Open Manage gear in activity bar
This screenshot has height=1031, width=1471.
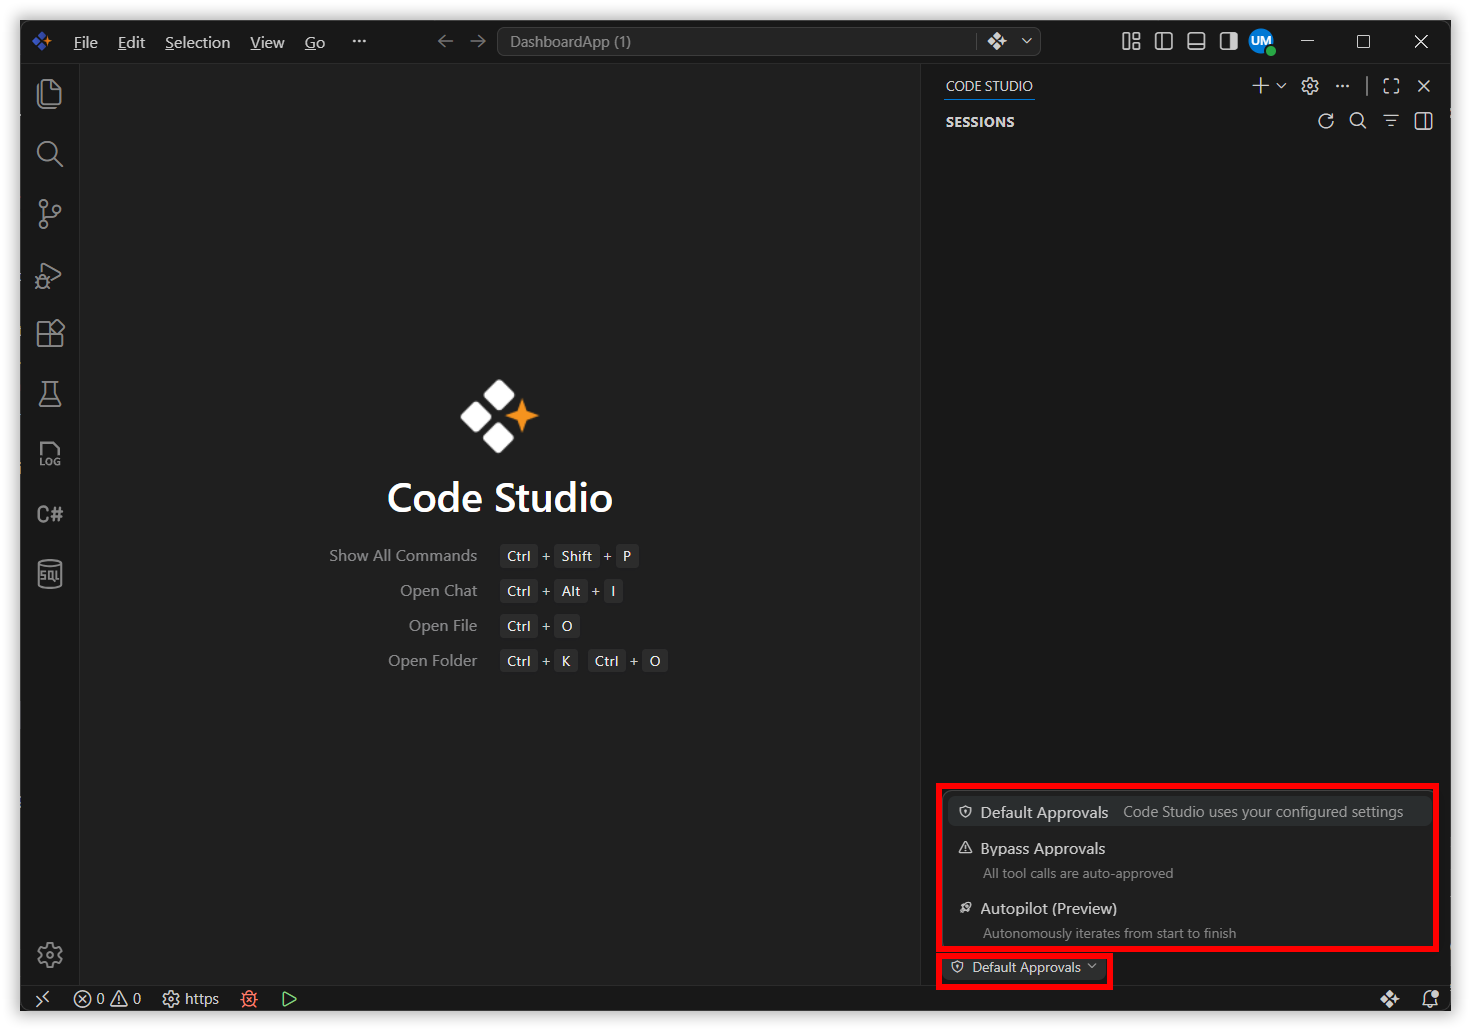tap(50, 955)
